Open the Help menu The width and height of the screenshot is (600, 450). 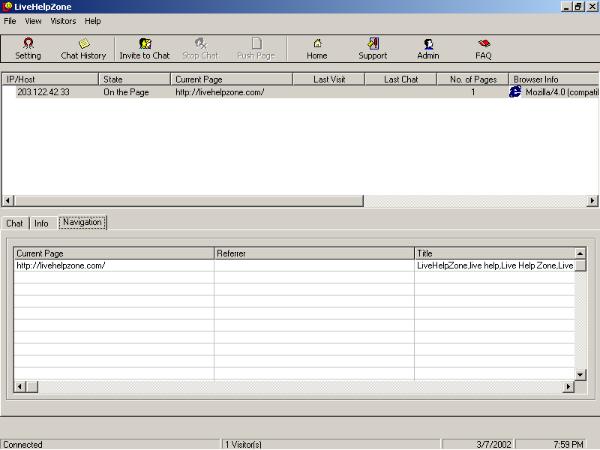tap(93, 21)
